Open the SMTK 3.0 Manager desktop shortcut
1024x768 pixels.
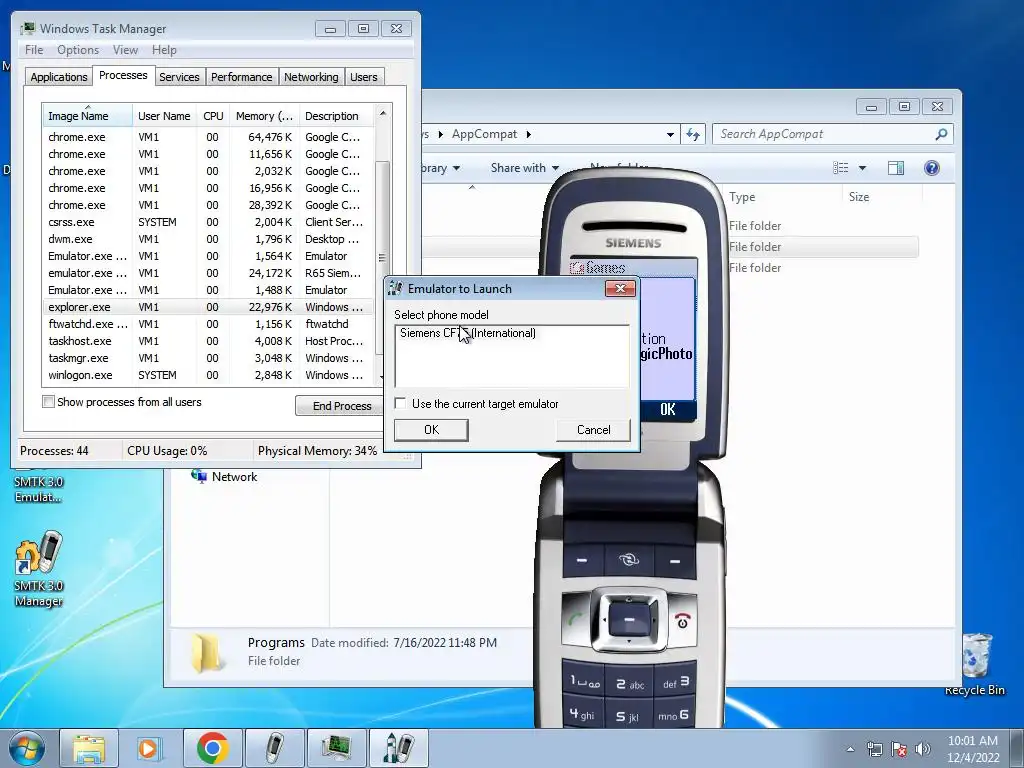click(39, 568)
